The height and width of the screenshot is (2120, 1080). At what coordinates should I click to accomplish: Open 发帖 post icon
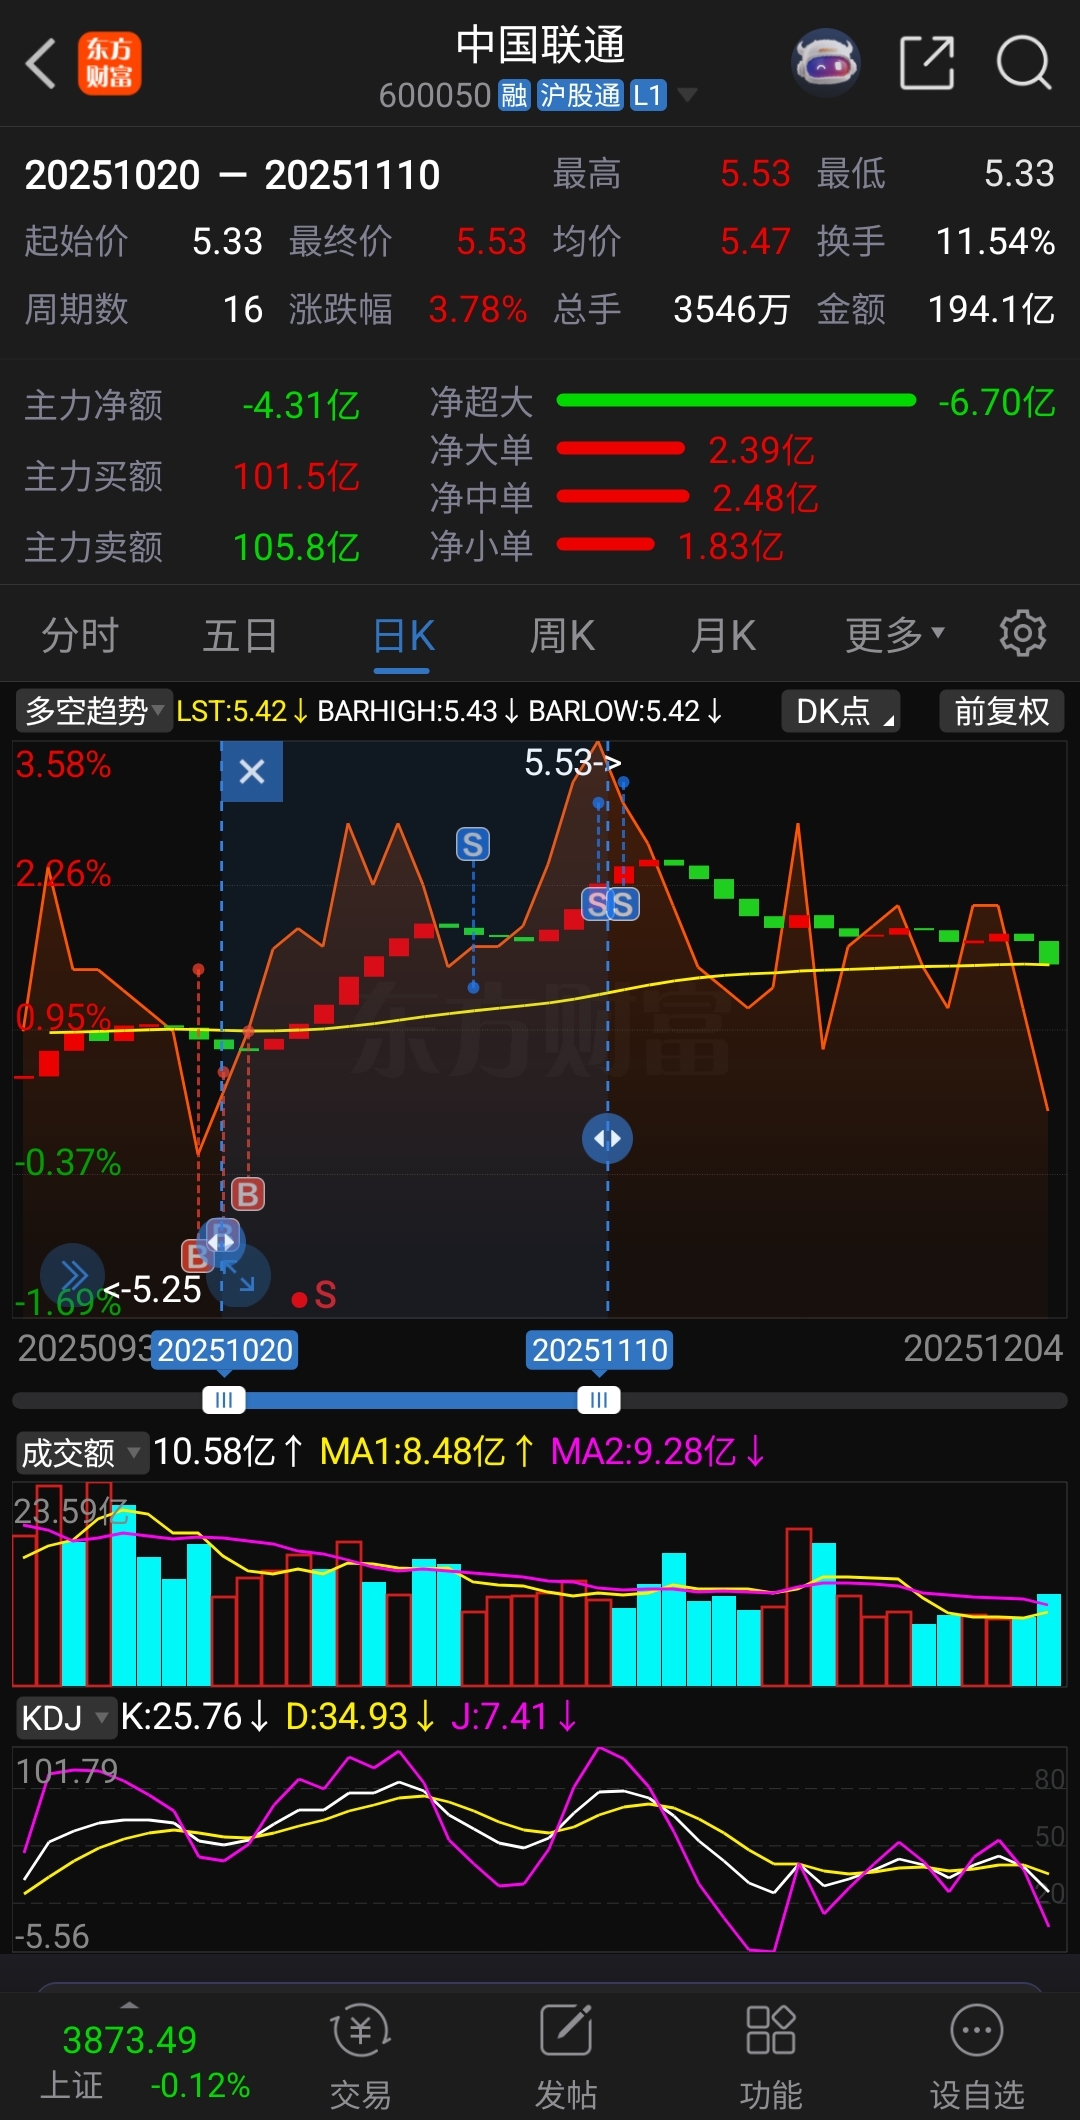[x=566, y=2056]
